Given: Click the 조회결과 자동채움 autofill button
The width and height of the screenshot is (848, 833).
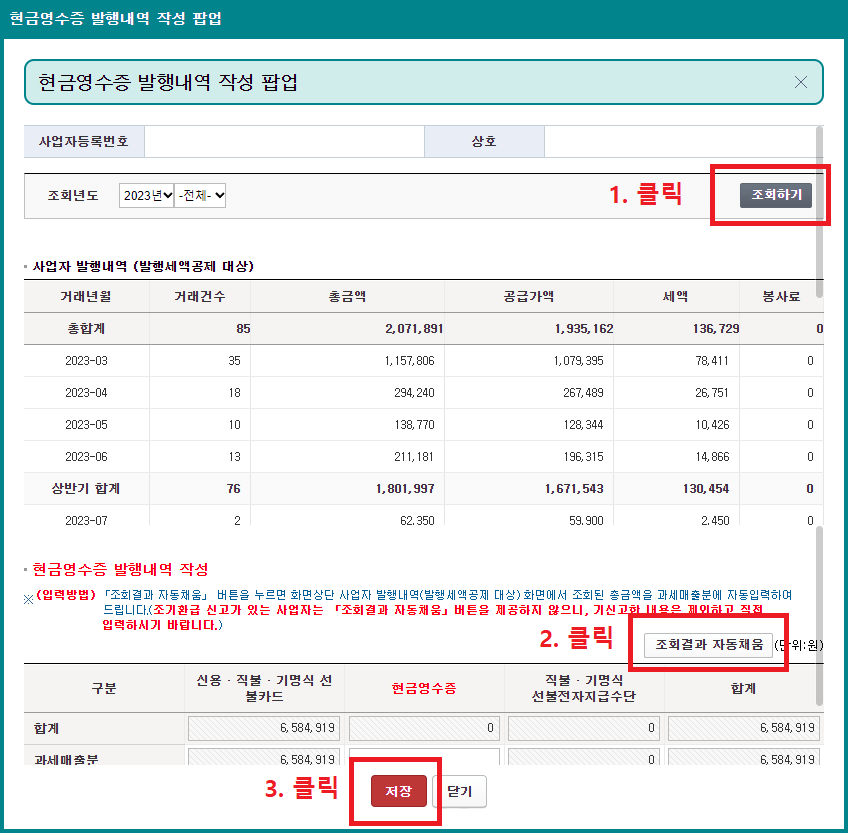Looking at the screenshot, I should tap(710, 646).
